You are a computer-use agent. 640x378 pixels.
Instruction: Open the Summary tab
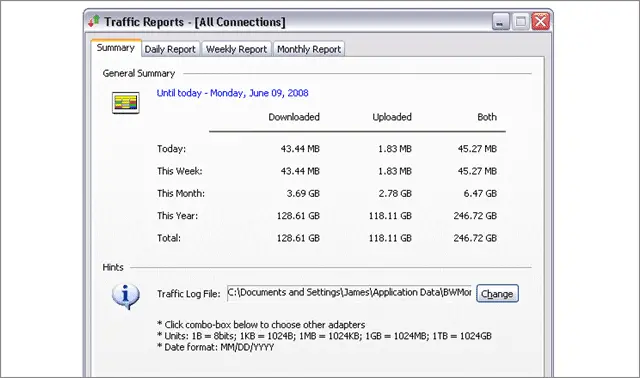(x=116, y=48)
